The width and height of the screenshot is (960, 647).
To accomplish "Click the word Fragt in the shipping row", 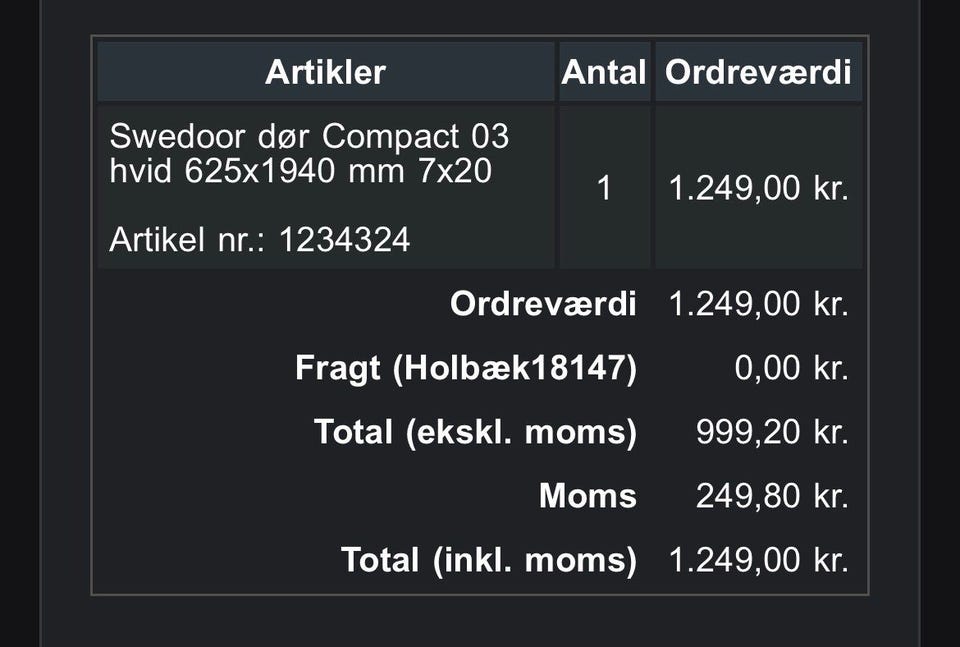I will pos(338,368).
